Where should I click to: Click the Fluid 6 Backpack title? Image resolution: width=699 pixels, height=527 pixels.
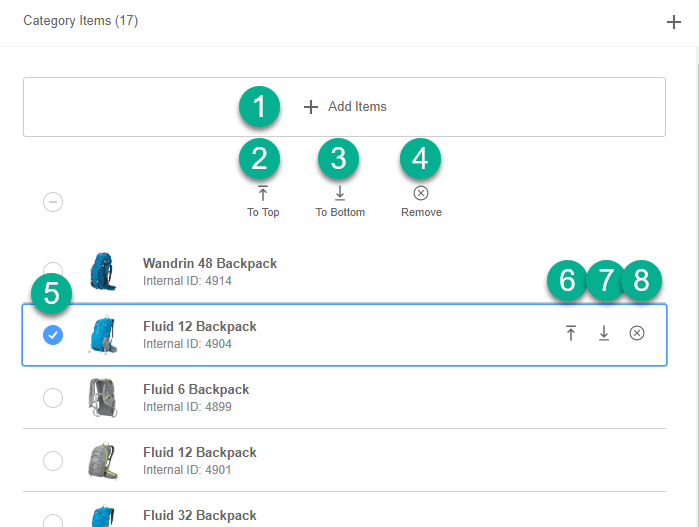pyautogui.click(x=196, y=390)
